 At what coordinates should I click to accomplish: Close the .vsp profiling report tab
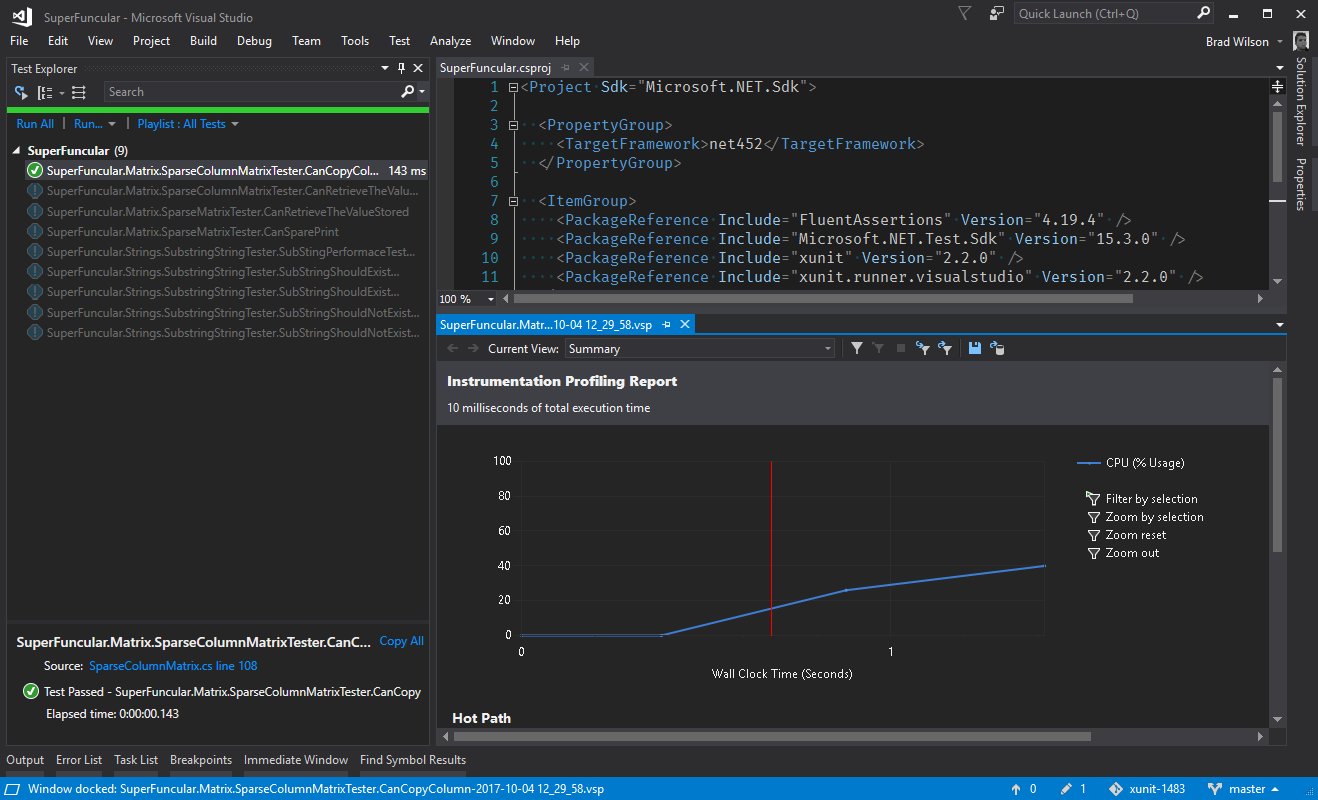[x=685, y=325]
